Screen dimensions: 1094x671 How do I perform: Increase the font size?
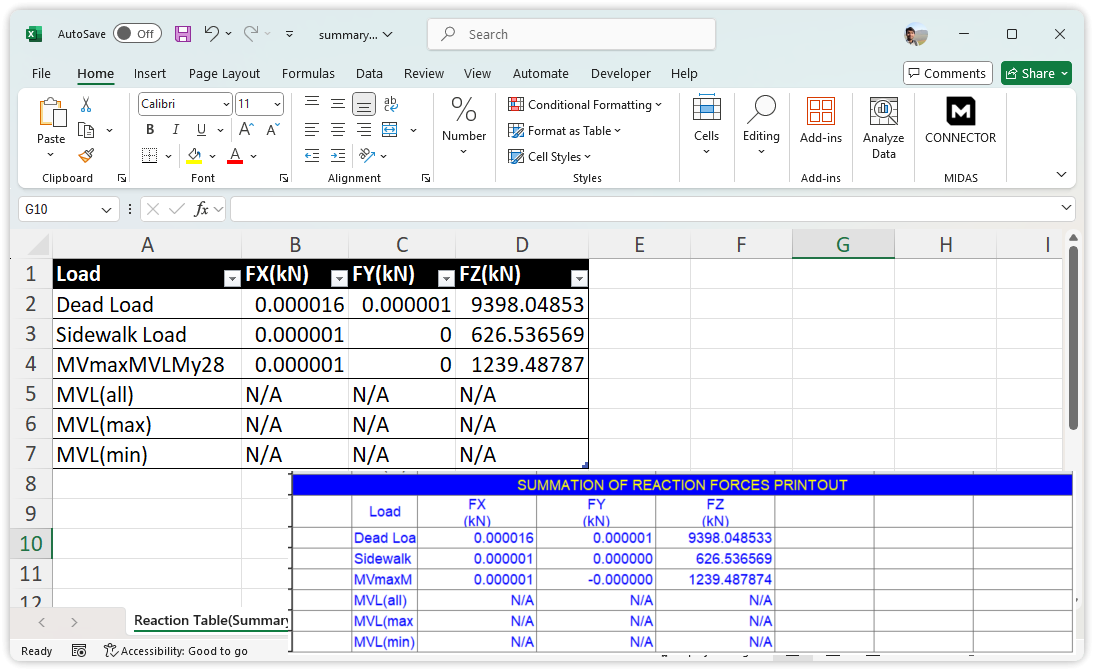click(246, 130)
